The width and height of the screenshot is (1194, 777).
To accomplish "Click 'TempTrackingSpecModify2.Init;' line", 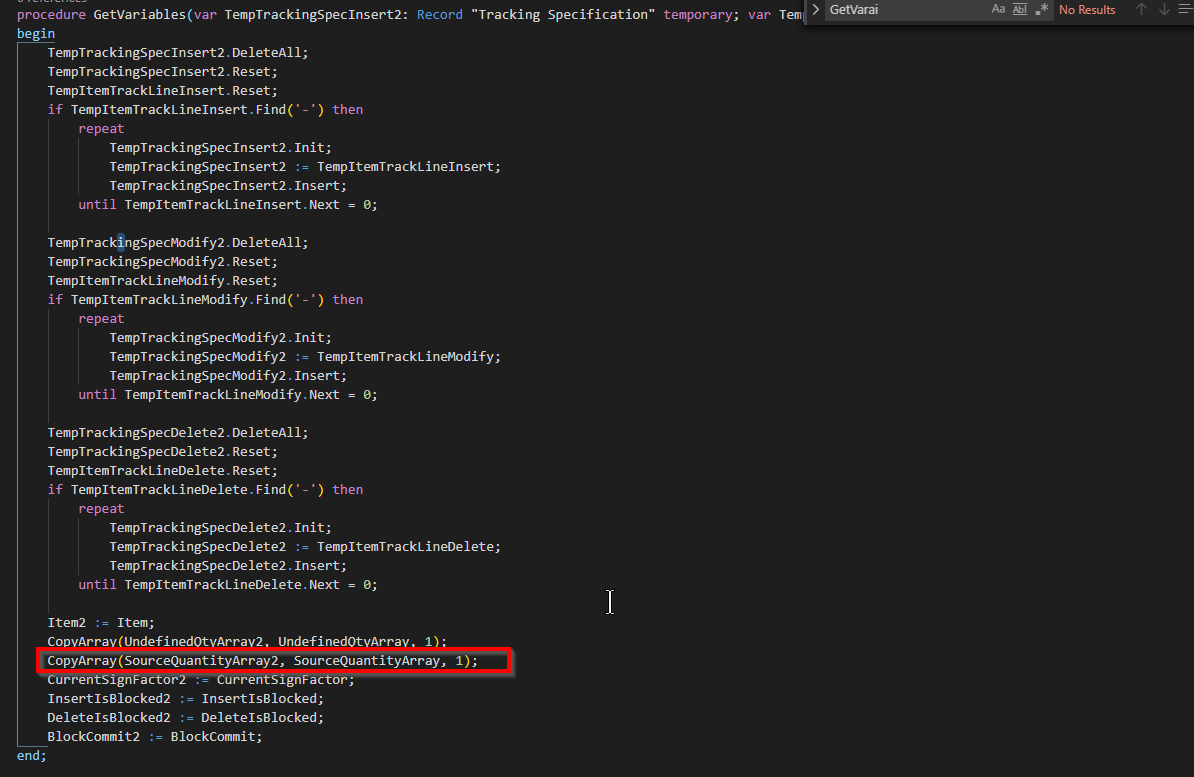I will [x=220, y=337].
